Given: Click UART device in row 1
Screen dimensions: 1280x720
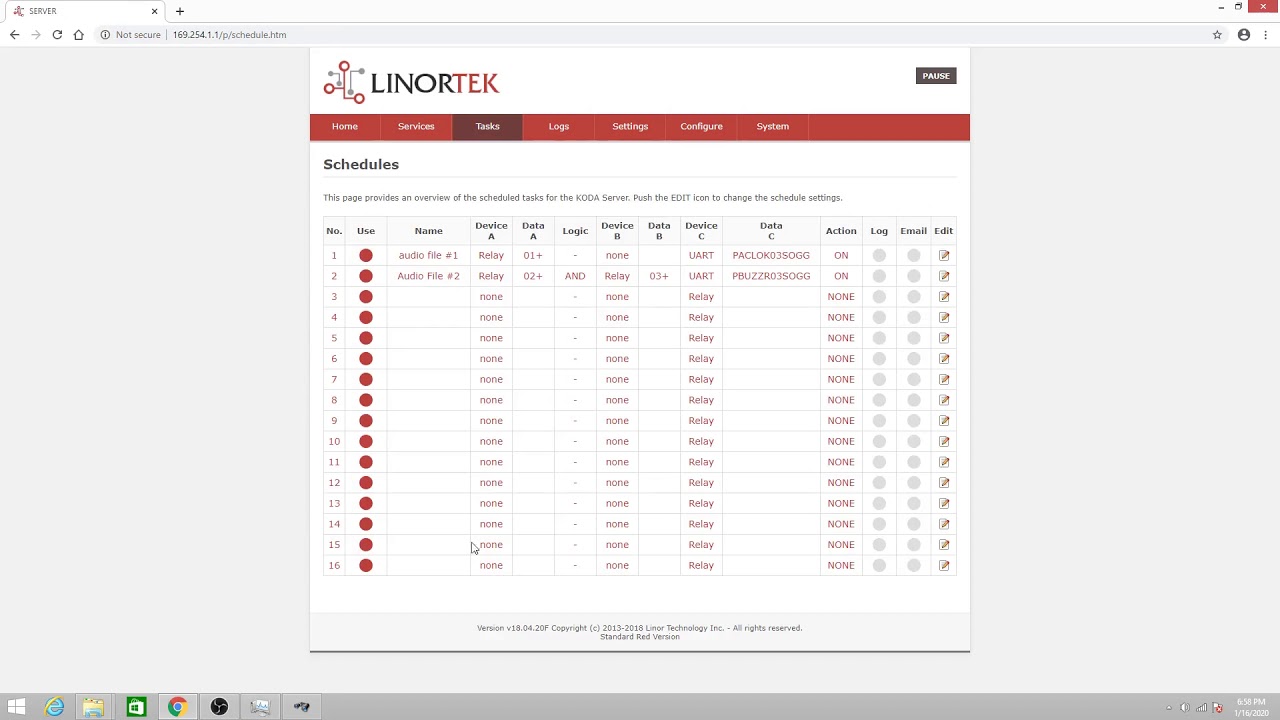Looking at the screenshot, I should 701,255.
